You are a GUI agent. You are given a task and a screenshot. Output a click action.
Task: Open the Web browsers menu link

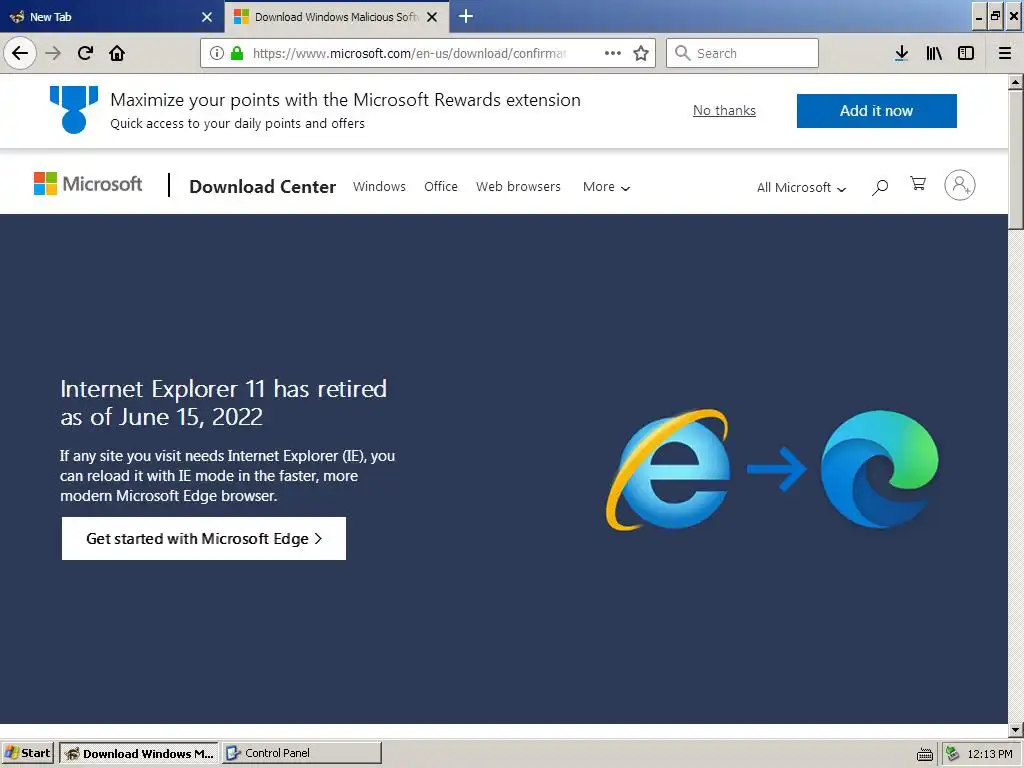(519, 187)
